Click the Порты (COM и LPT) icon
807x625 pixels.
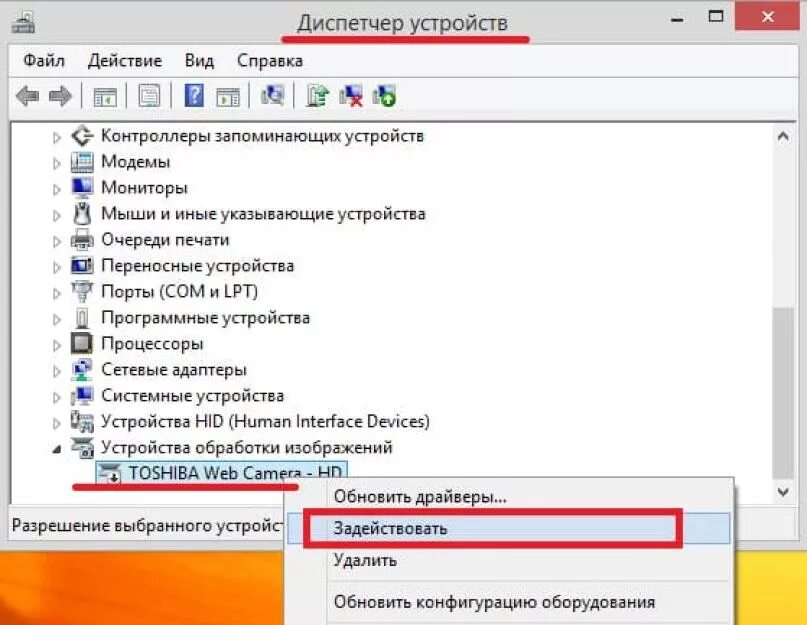(x=82, y=291)
